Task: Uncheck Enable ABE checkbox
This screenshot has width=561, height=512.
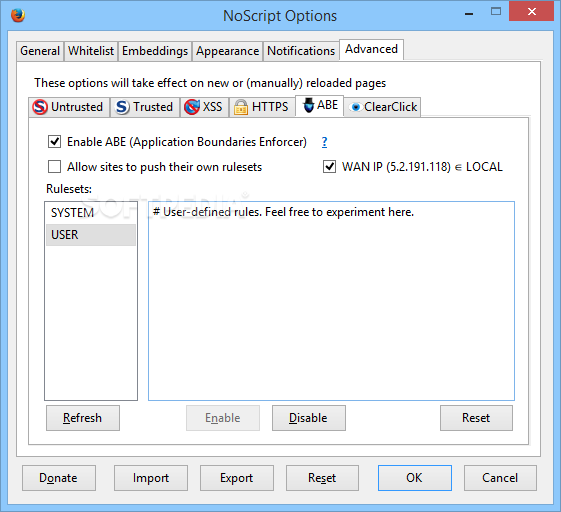Action: pyautogui.click(x=54, y=142)
